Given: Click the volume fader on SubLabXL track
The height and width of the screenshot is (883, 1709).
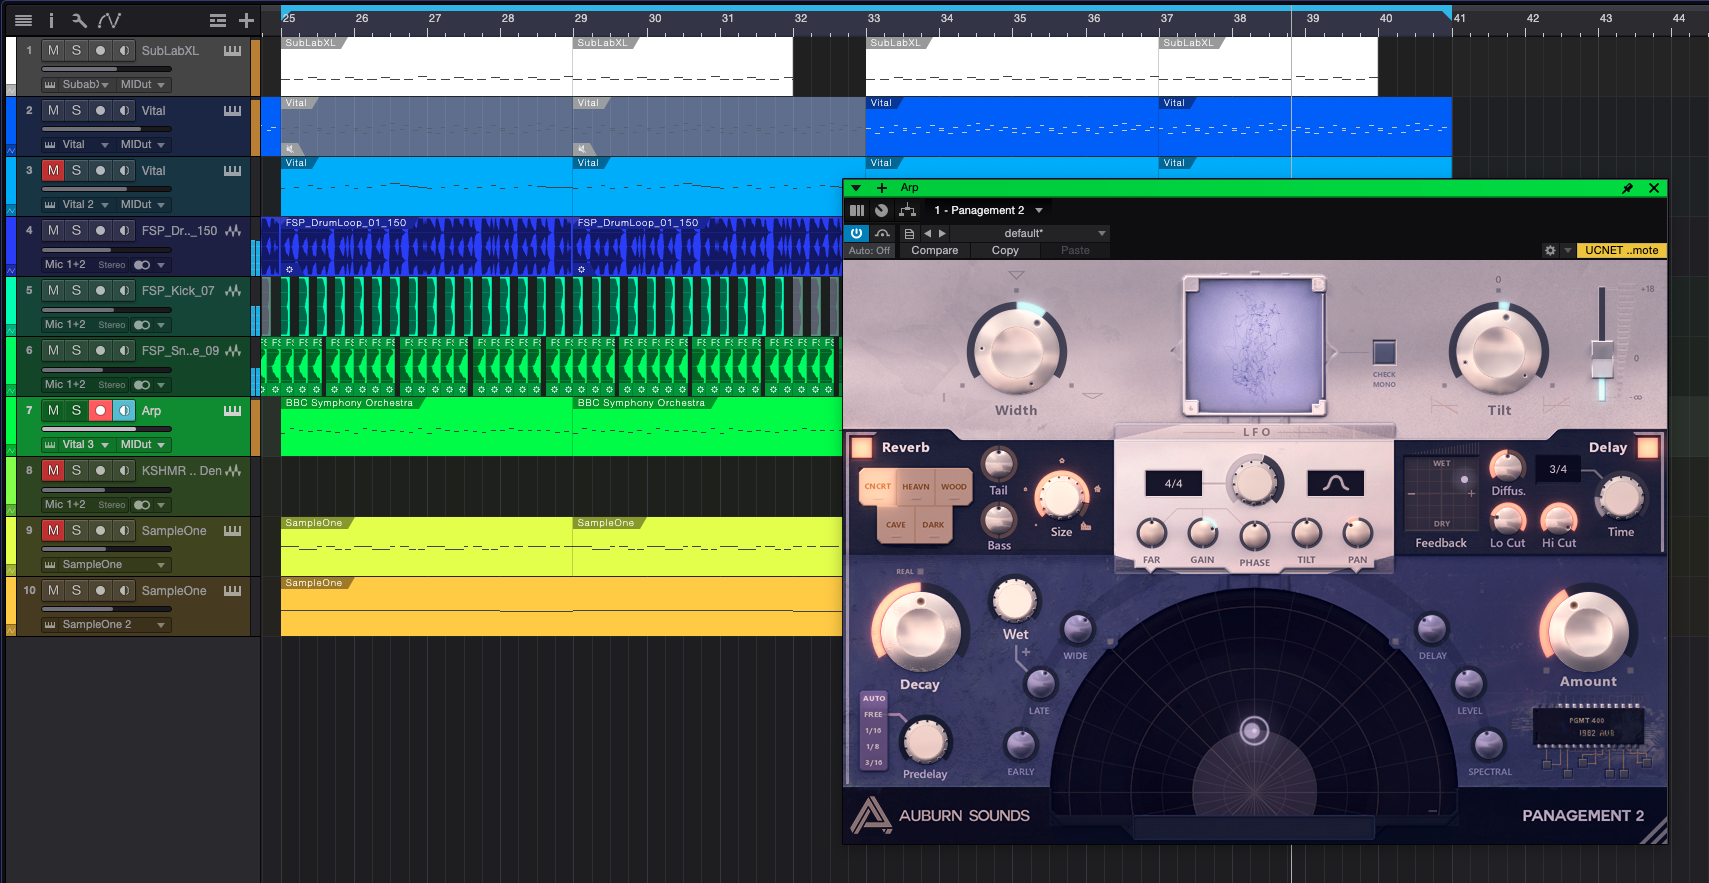Looking at the screenshot, I should point(106,69).
